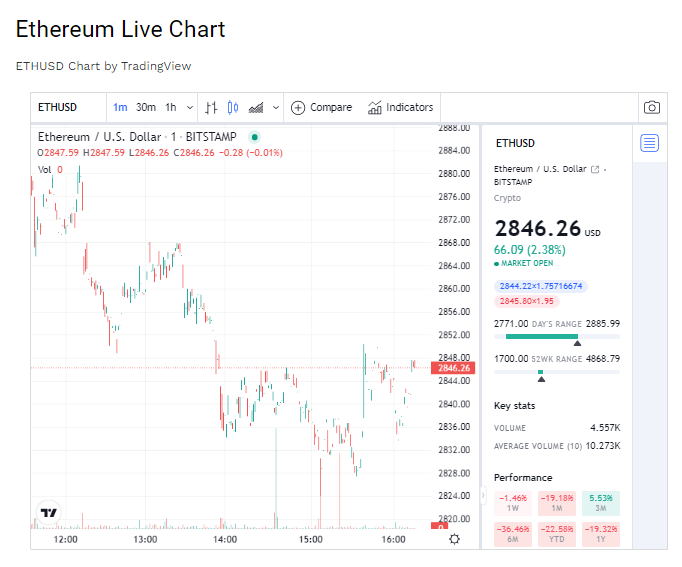The image size is (682, 567).
Task: Open the ETHUSD external link icon
Action: pyautogui.click(x=595, y=169)
